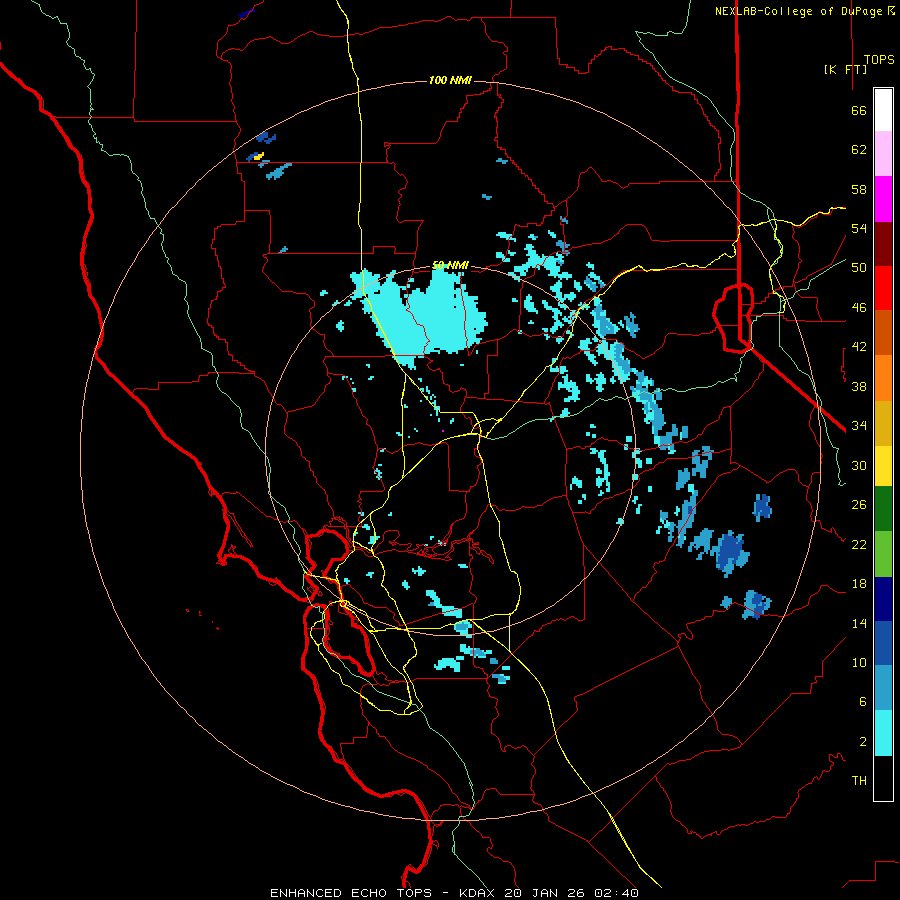Pick the yellow legend swatch
The width and height of the screenshot is (900, 900).
(x=883, y=466)
